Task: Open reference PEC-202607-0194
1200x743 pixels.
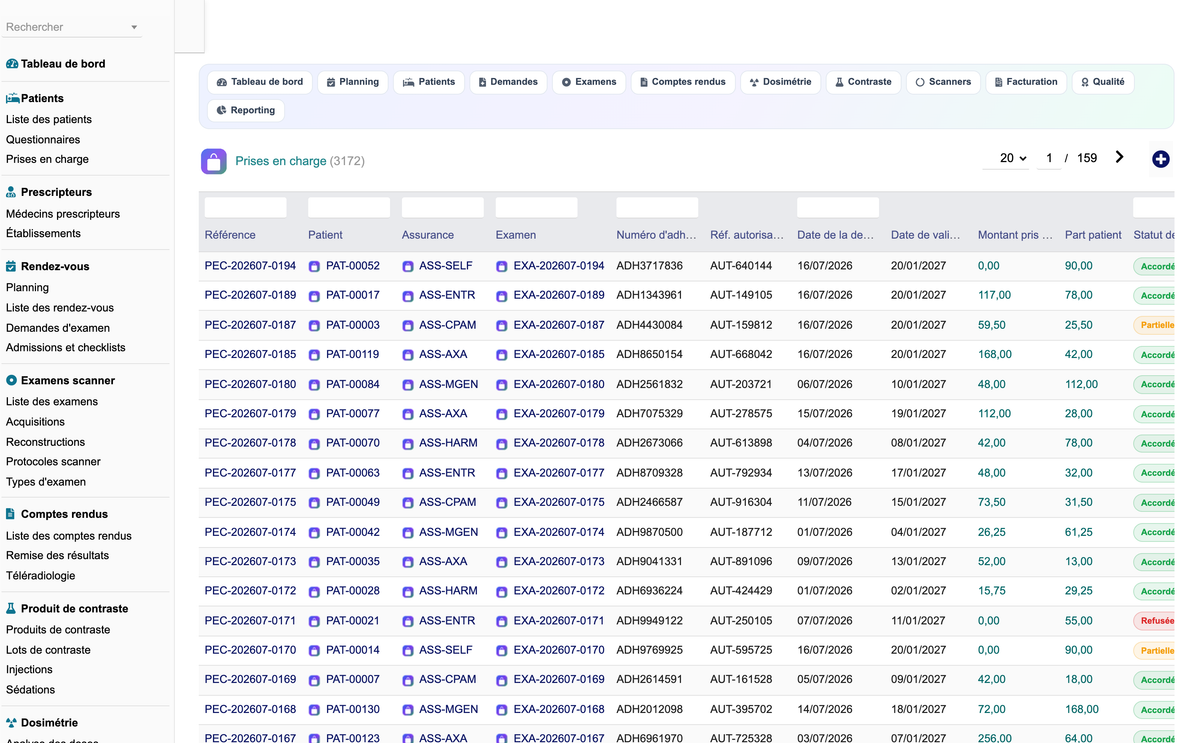Action: (x=250, y=266)
